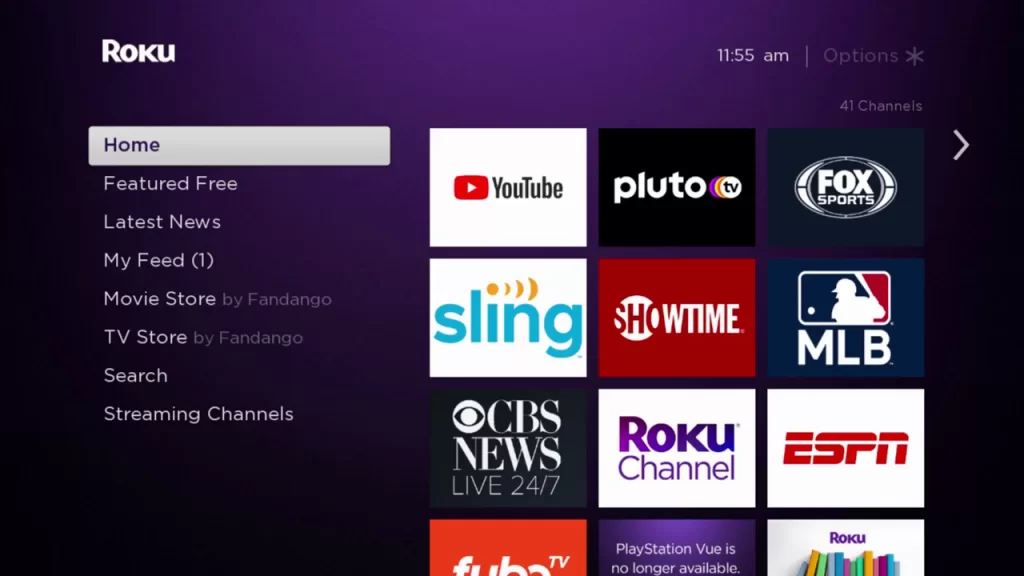Open Movie Store by Fandango
Viewport: 1024px width, 576px height.
217,299
